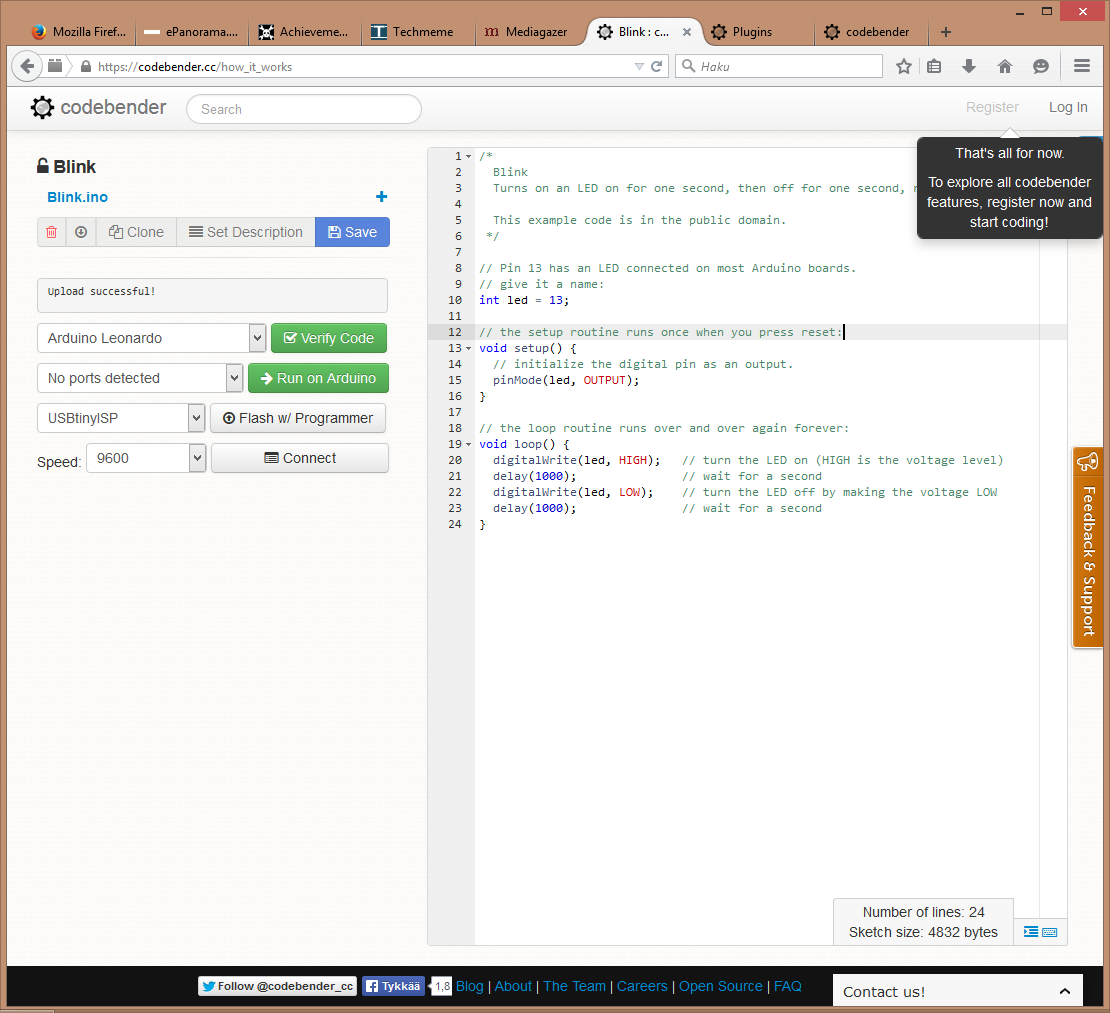This screenshot has height=1013, width=1110.
Task: Switch to the Mediagazer tab
Action: (x=530, y=32)
